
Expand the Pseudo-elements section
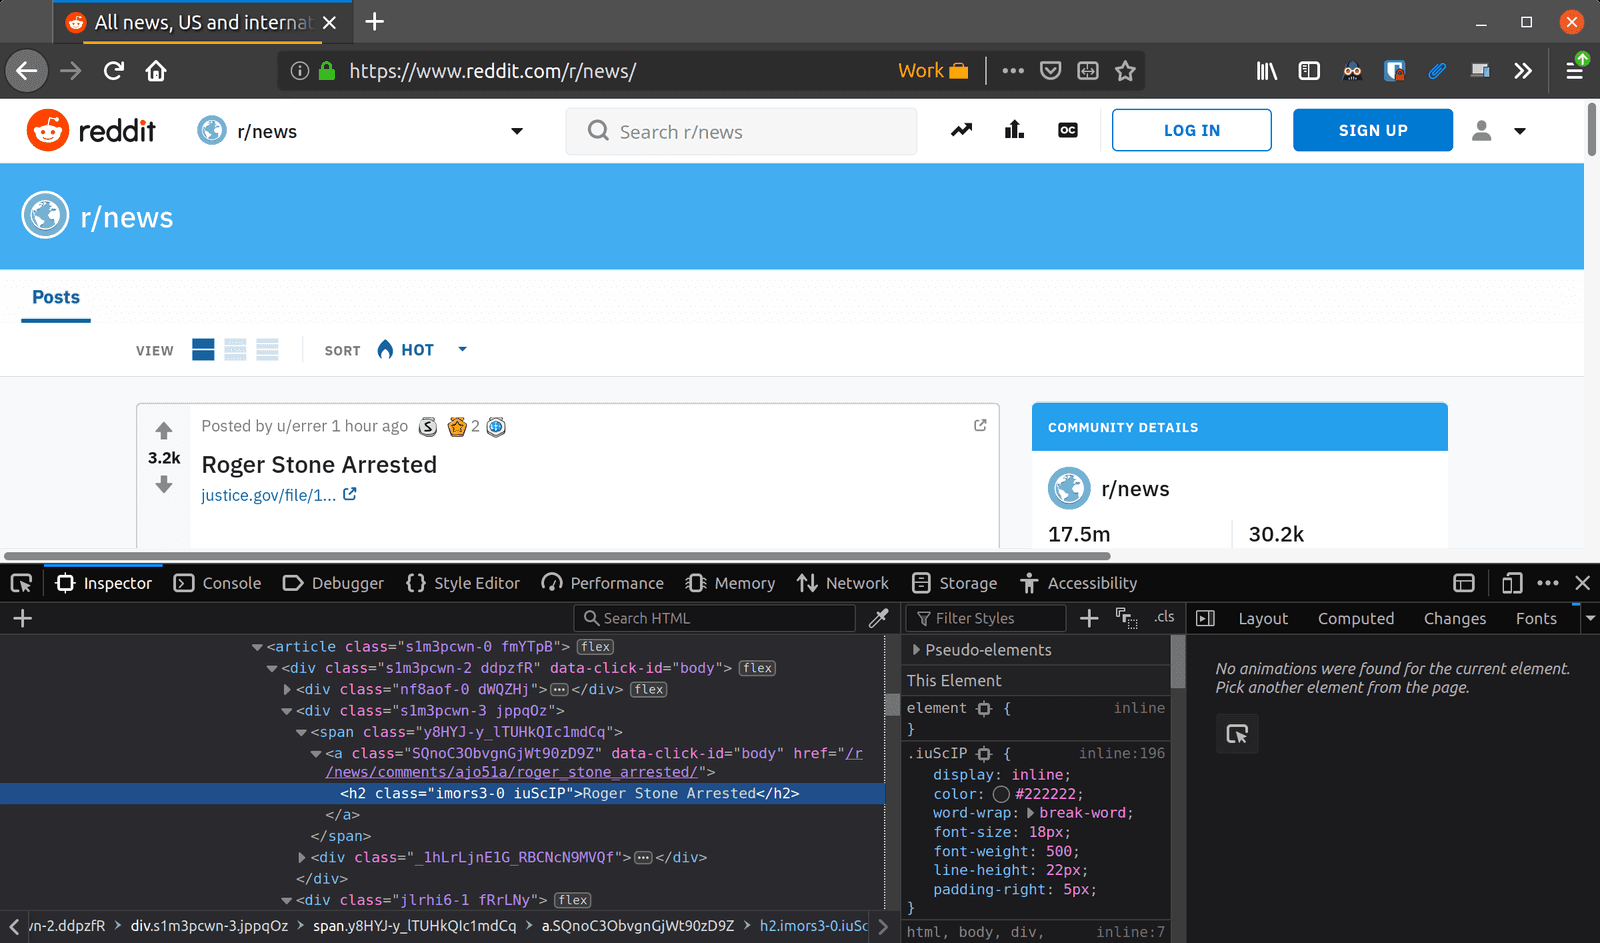[x=917, y=649]
